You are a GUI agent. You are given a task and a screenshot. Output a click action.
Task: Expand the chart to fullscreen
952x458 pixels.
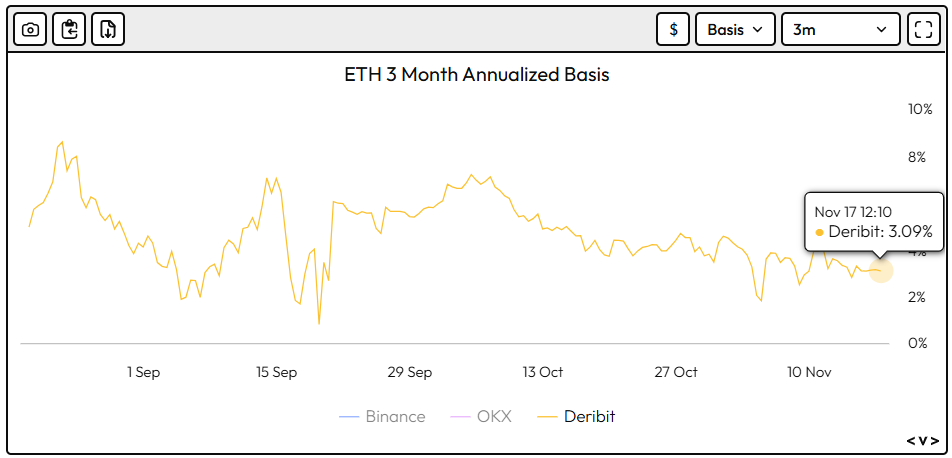pyautogui.click(x=920, y=29)
